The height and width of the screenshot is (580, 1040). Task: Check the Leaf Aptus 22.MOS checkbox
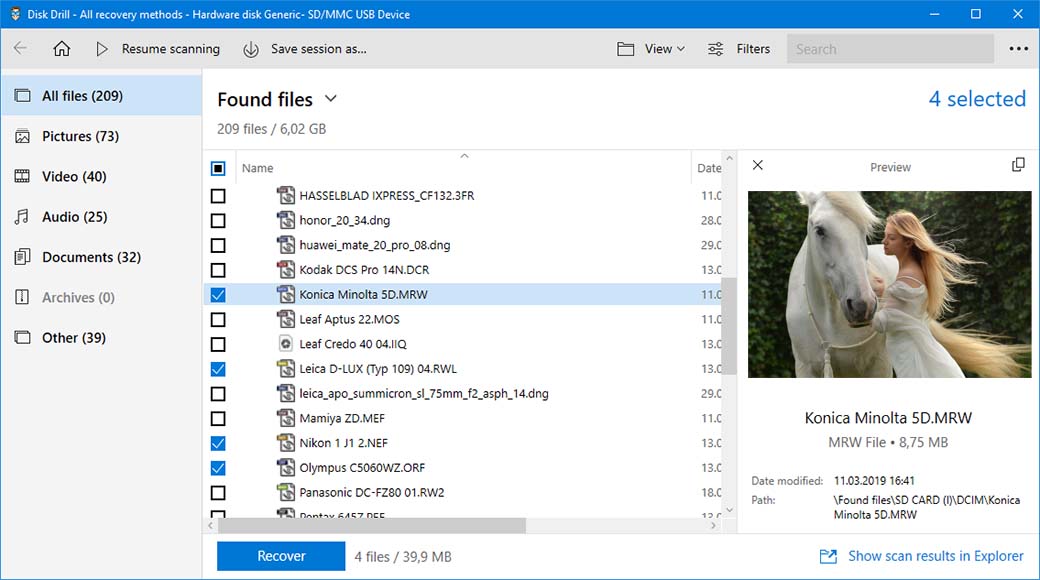click(218, 320)
